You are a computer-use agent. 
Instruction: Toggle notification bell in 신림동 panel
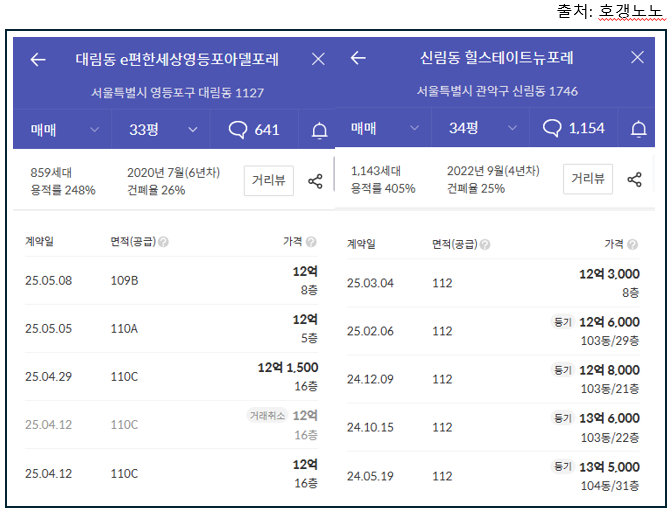coord(639,129)
